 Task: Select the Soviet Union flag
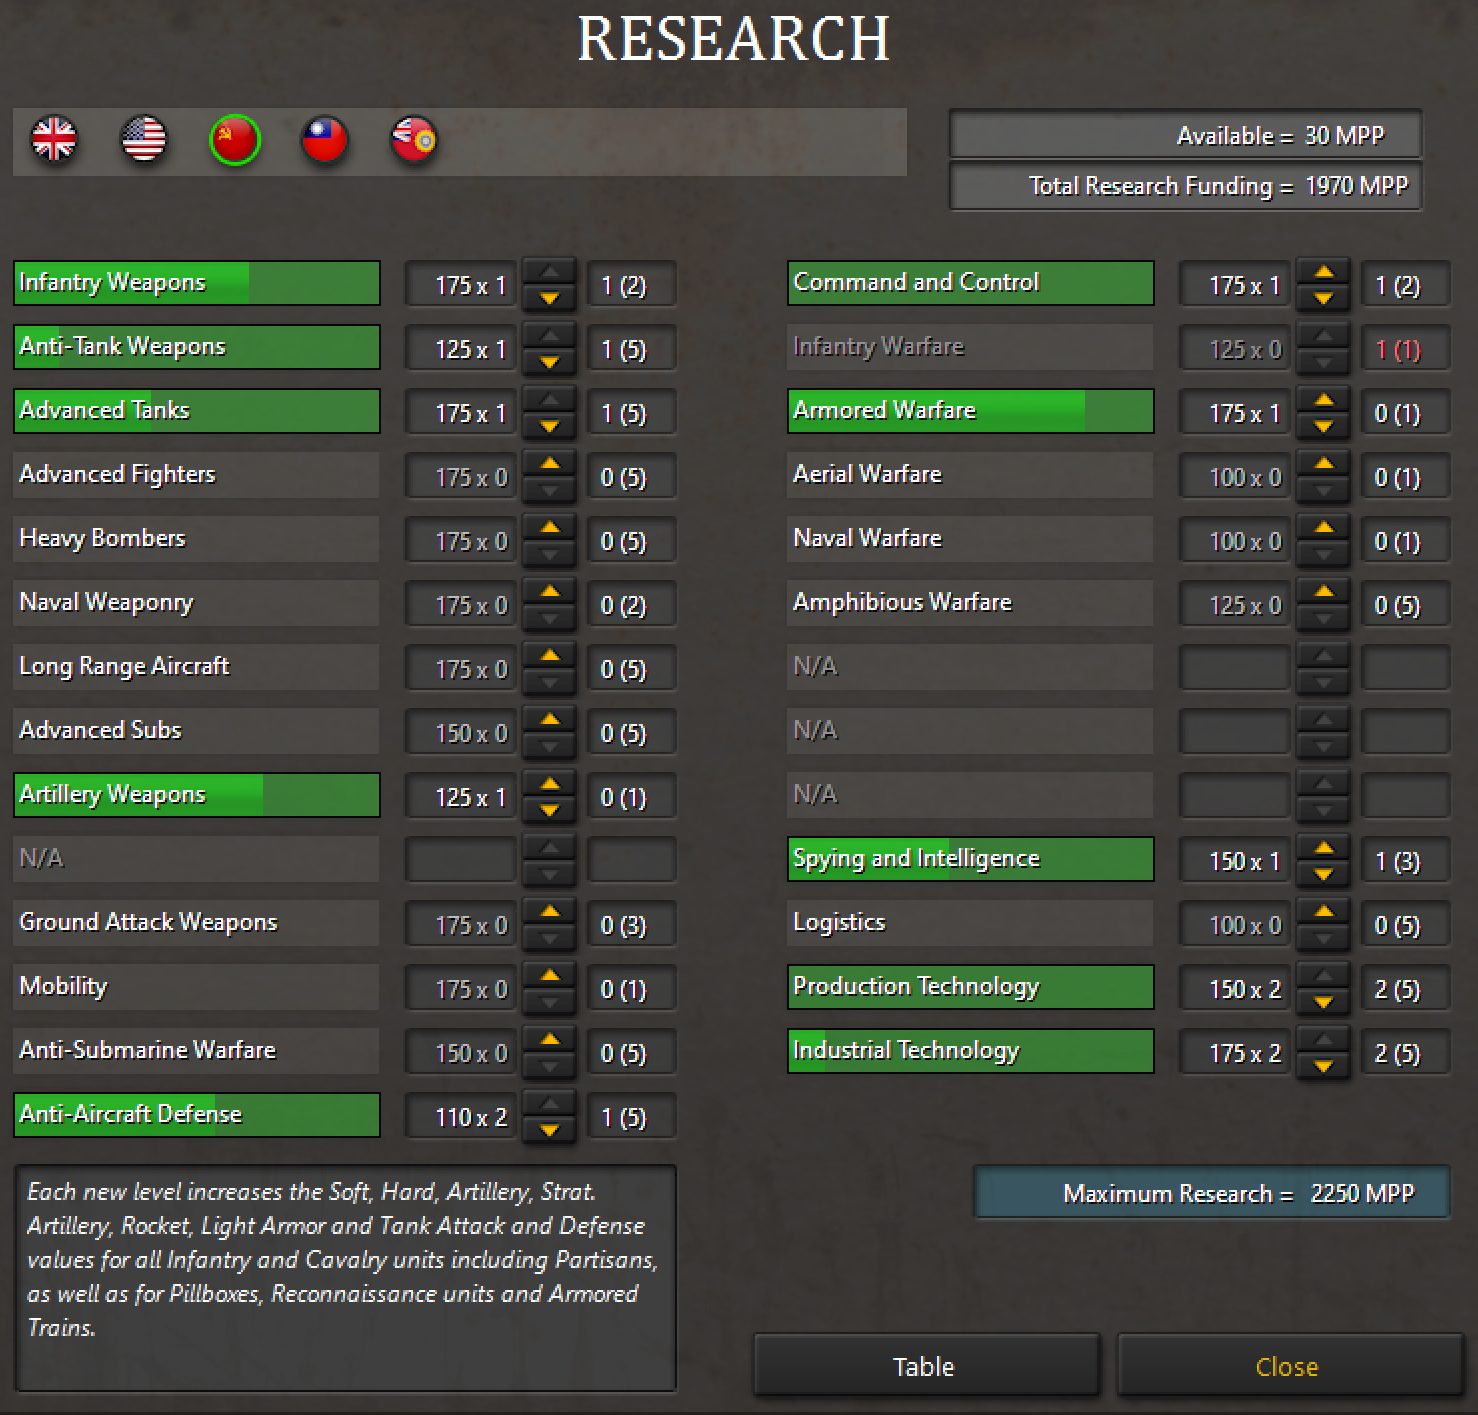(234, 141)
